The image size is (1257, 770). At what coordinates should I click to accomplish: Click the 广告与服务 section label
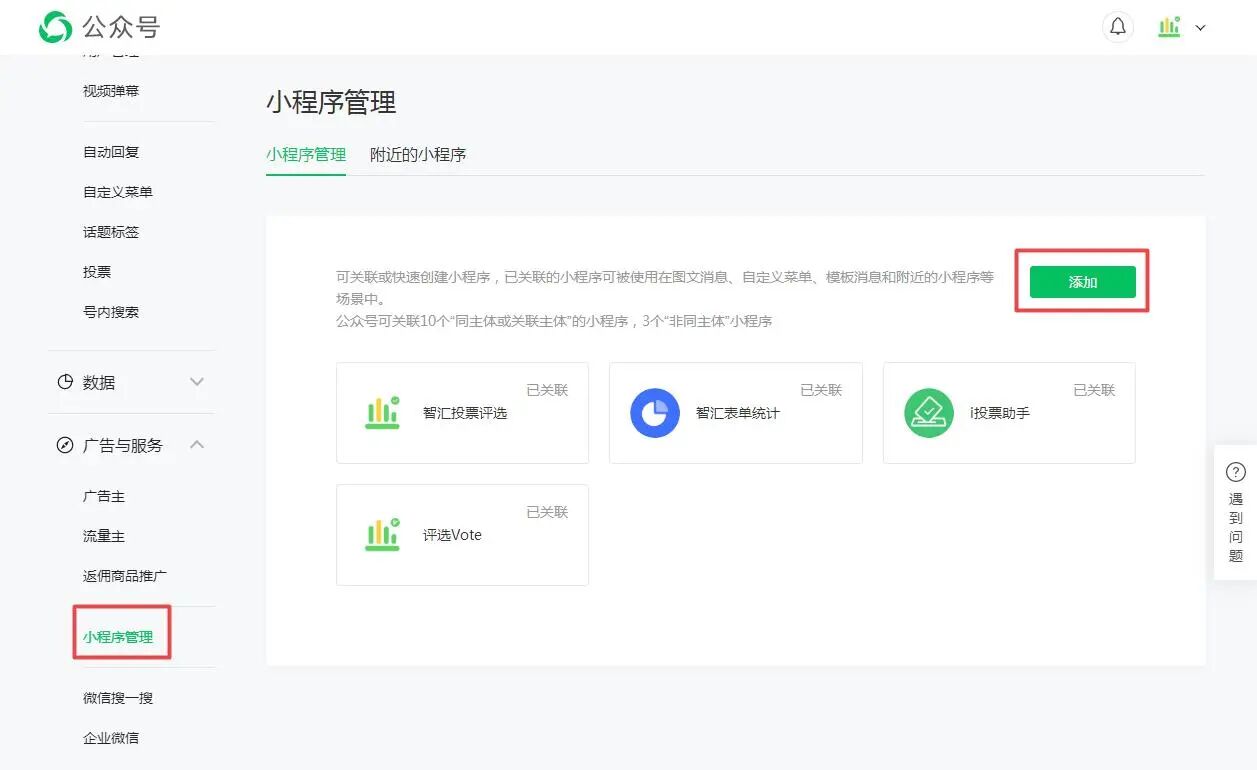[122, 445]
